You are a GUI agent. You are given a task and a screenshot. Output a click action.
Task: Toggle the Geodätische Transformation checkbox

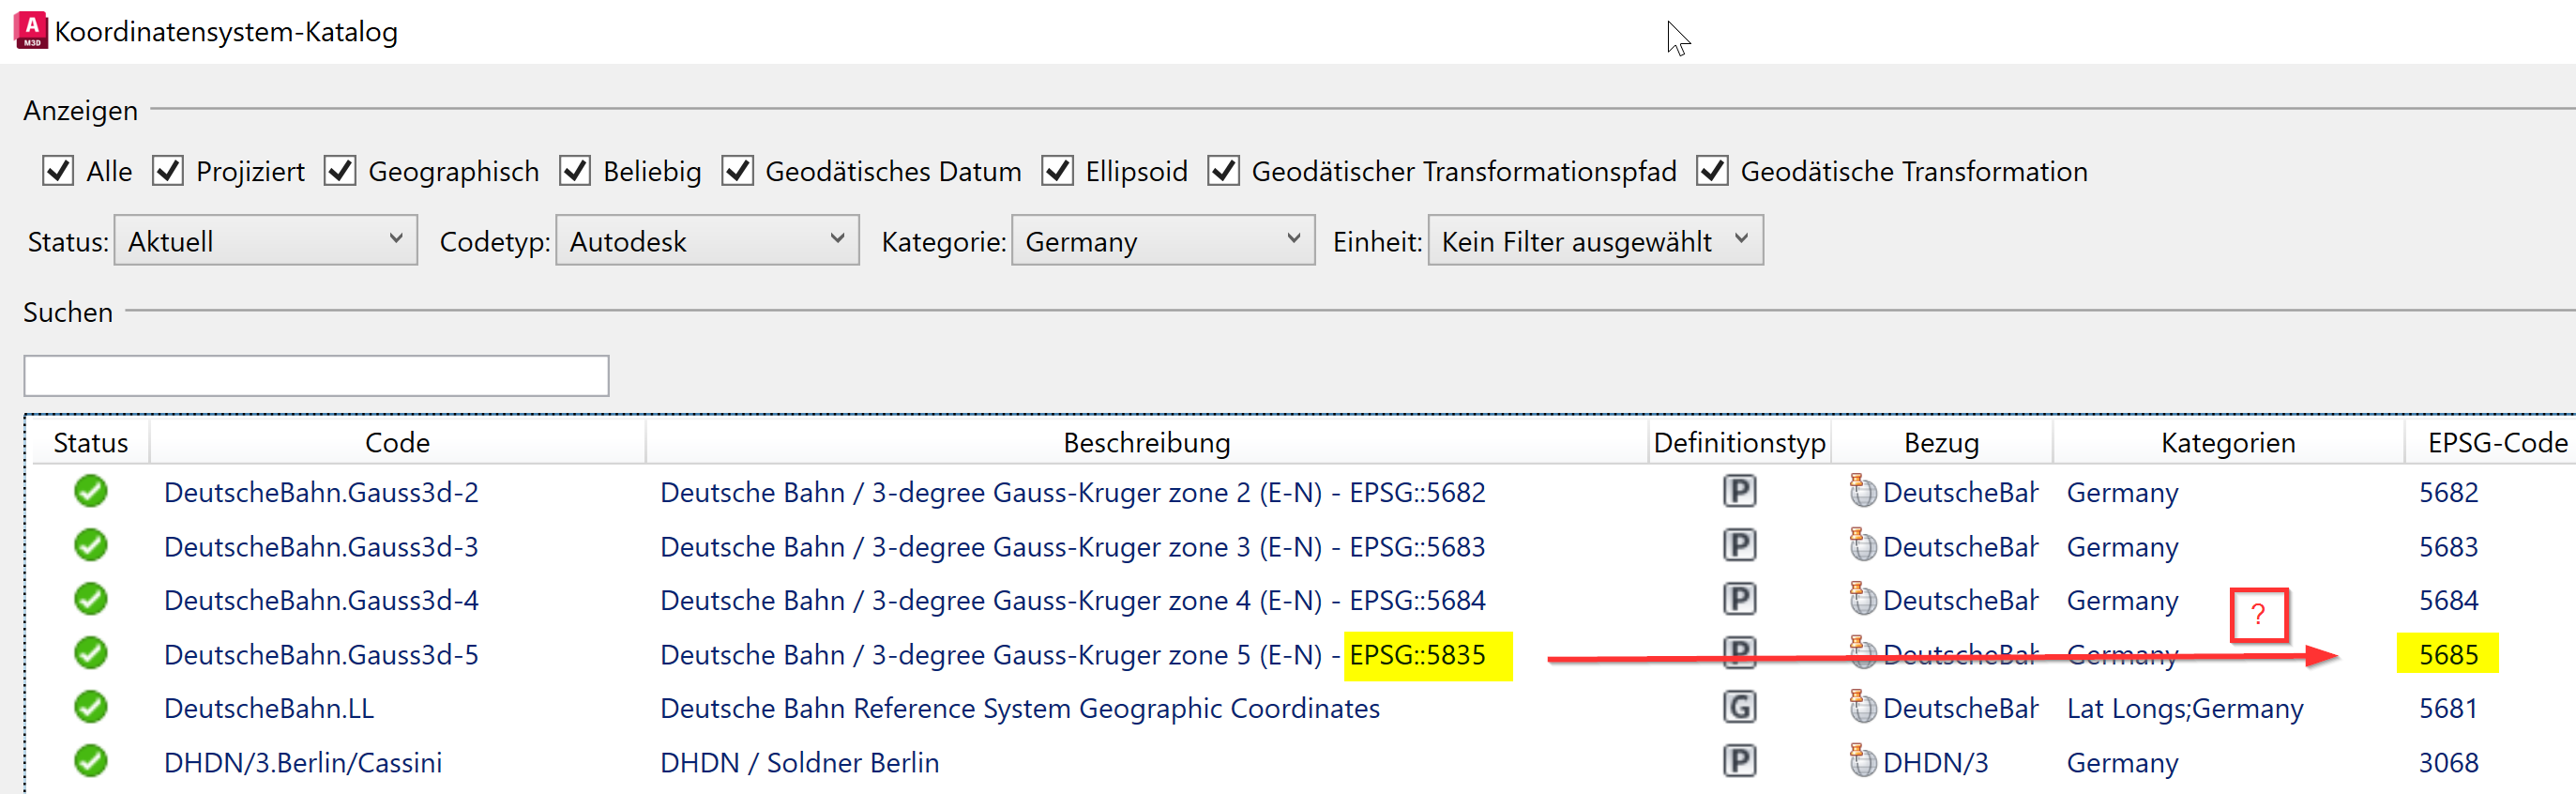pyautogui.click(x=1712, y=171)
